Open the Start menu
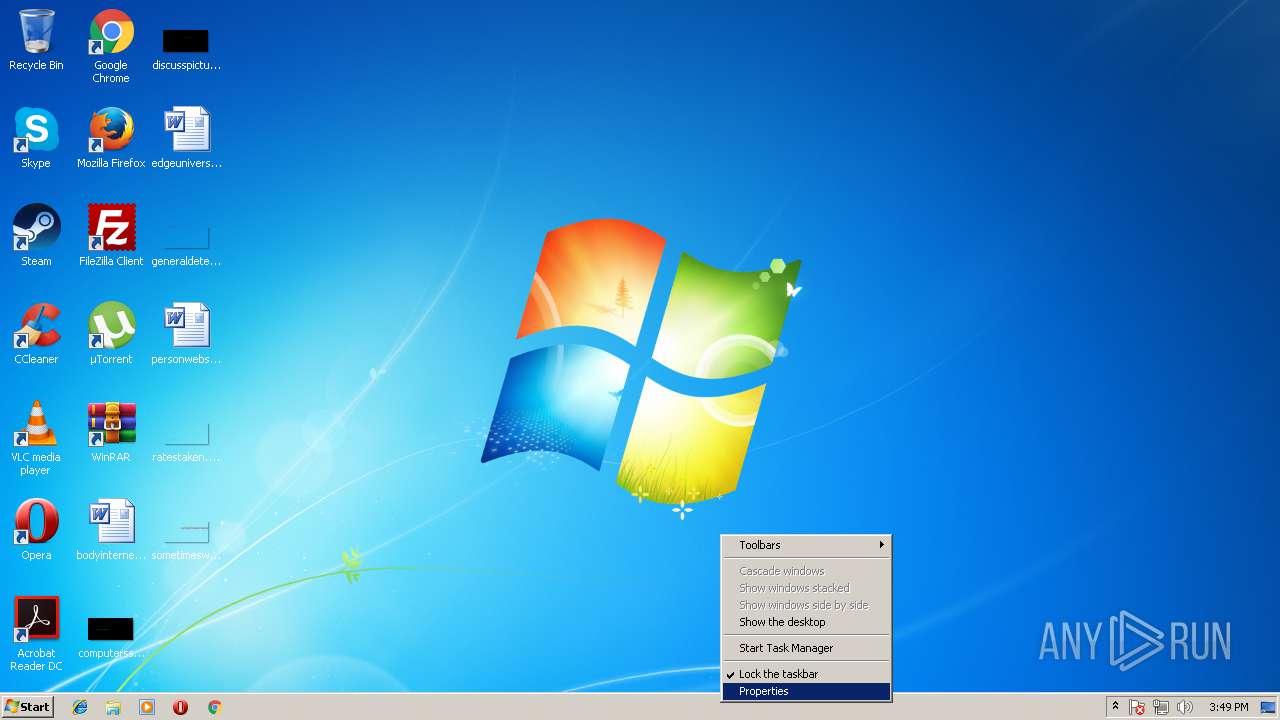The width and height of the screenshot is (1280, 720). [27, 707]
